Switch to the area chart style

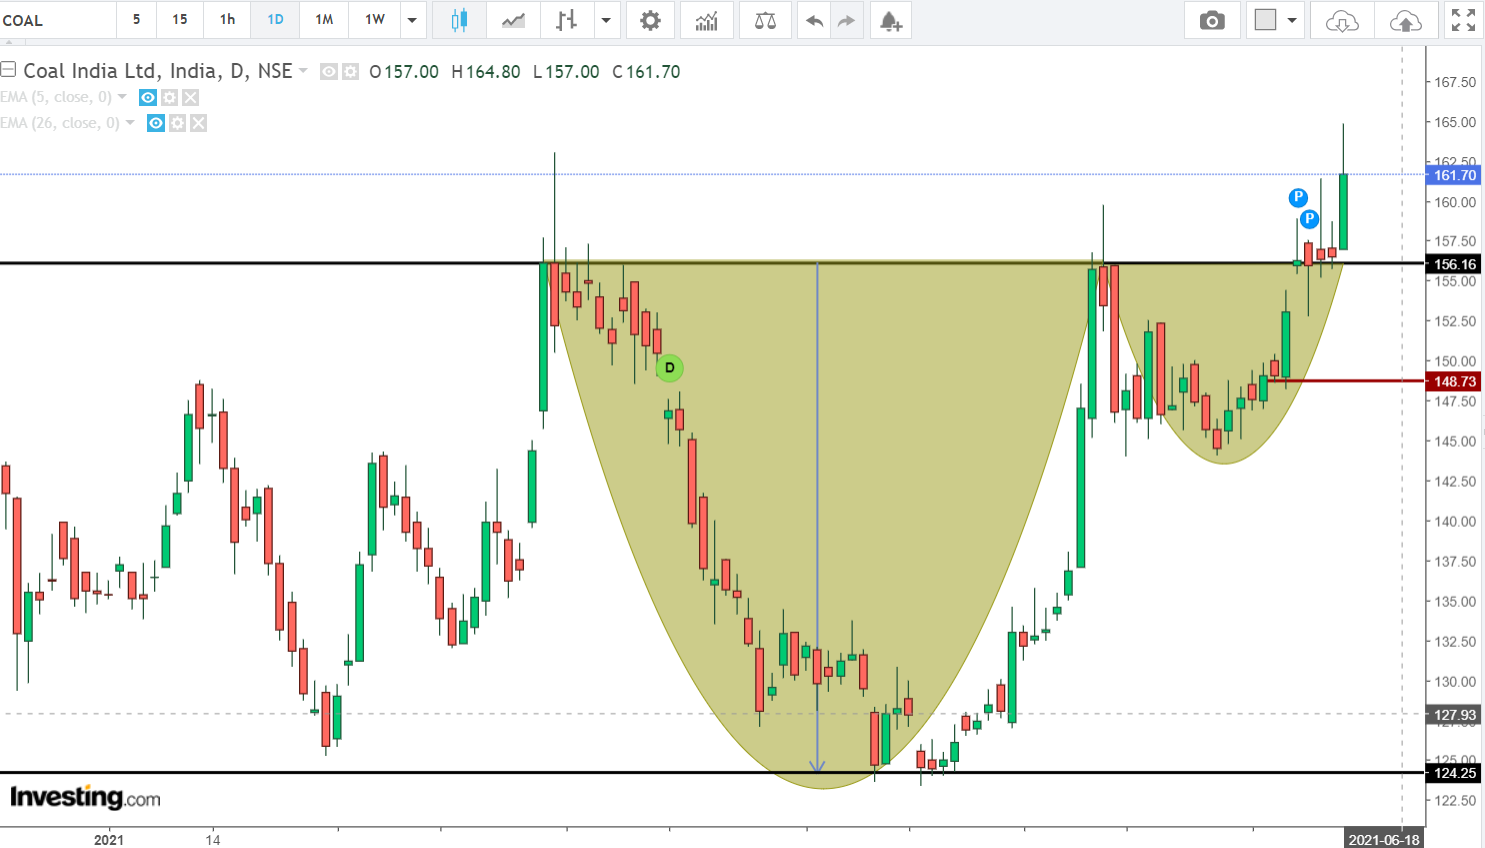(513, 20)
